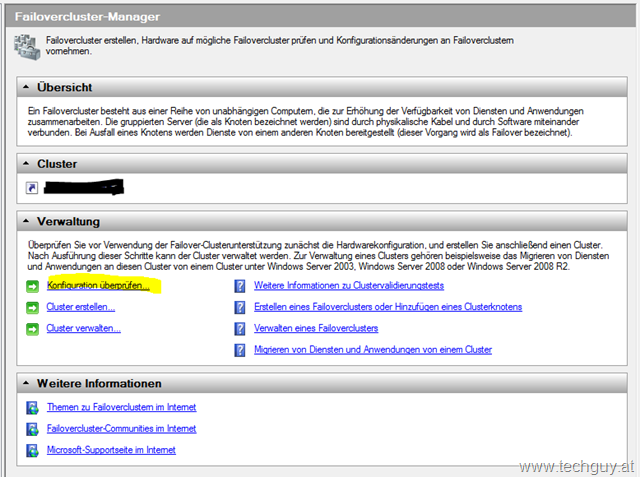Viewport: 640px width, 477px height.
Task: Collapse the Weitere Informationen section
Action: point(26,383)
